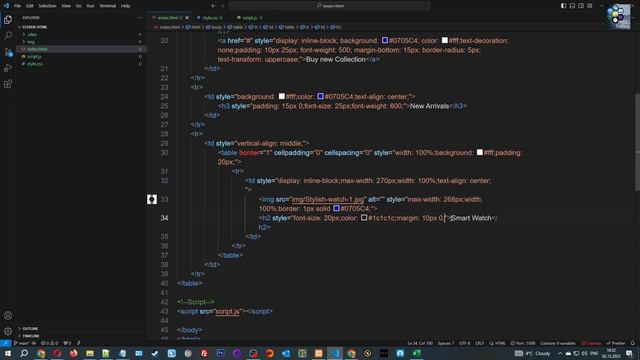Open the Explorer view in activity bar
The width and height of the screenshot is (640, 360).
[8, 20]
